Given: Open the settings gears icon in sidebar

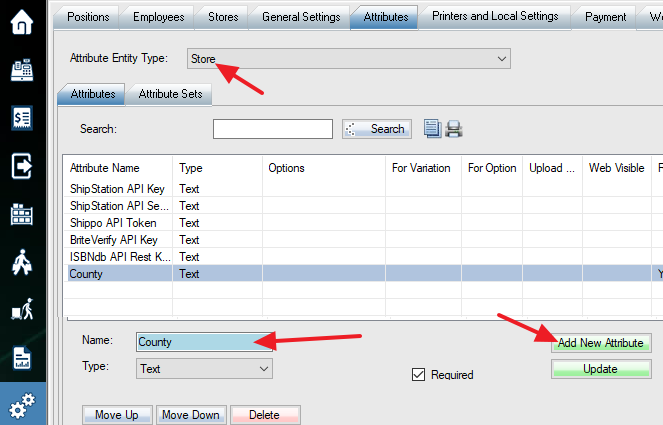Looking at the screenshot, I should (x=22, y=405).
